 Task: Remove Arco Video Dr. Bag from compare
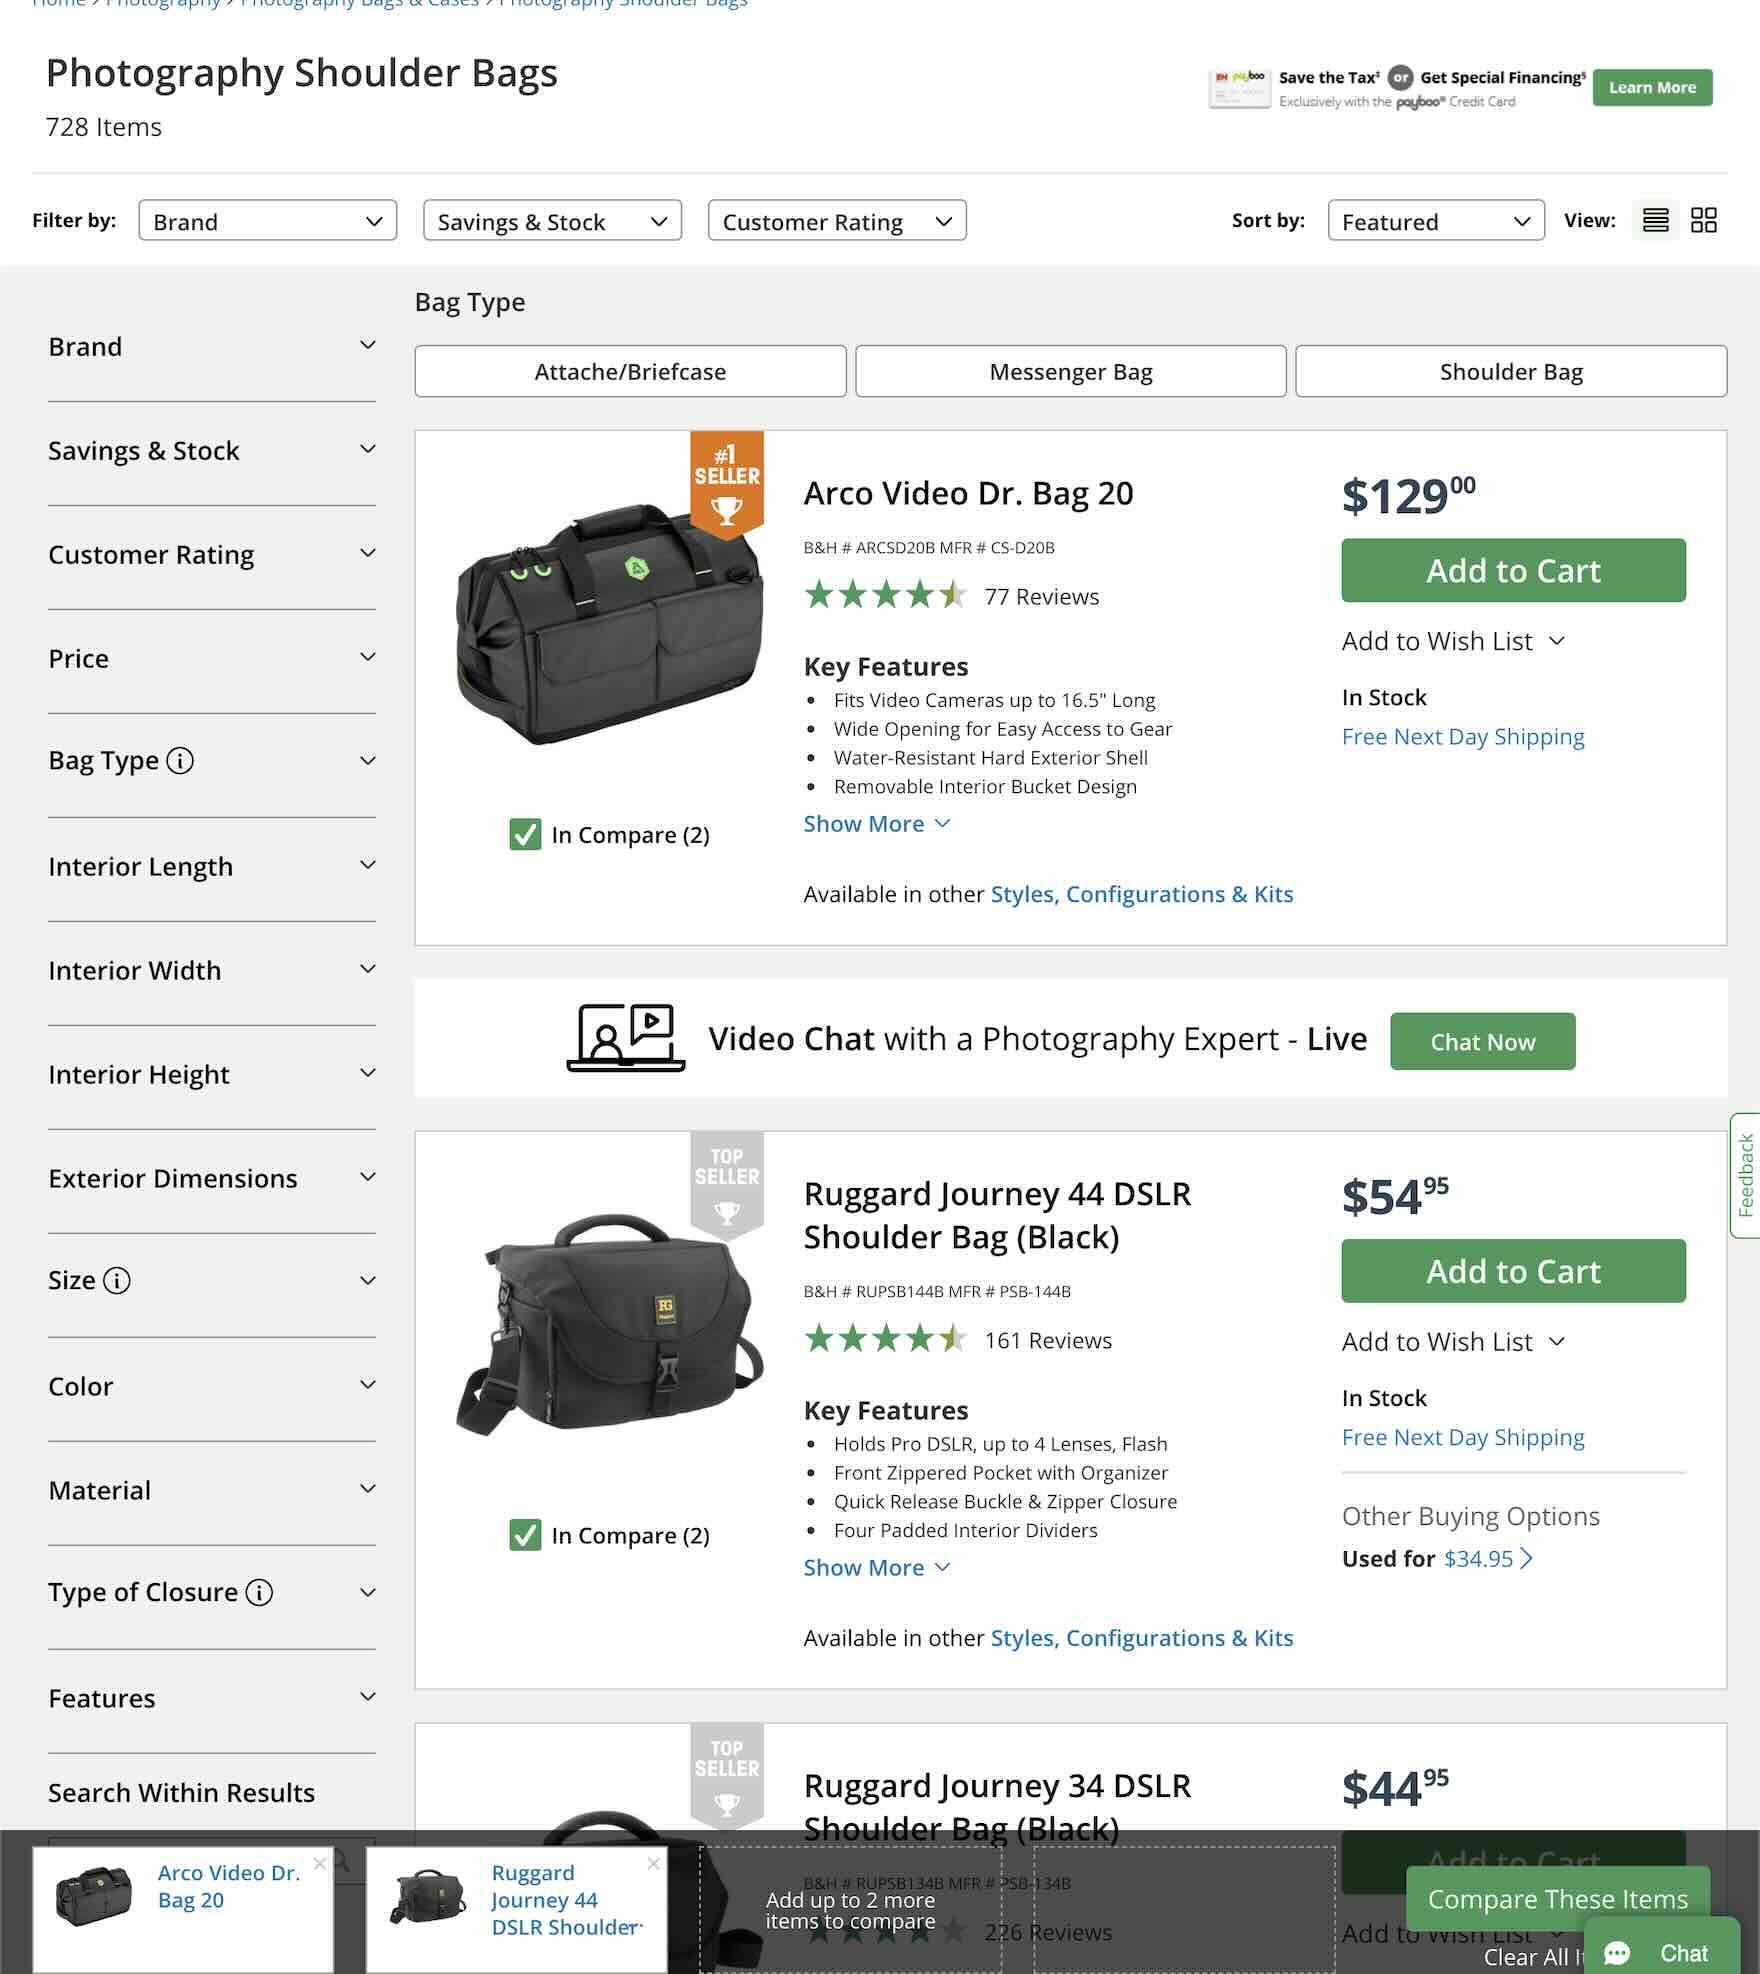[320, 1863]
